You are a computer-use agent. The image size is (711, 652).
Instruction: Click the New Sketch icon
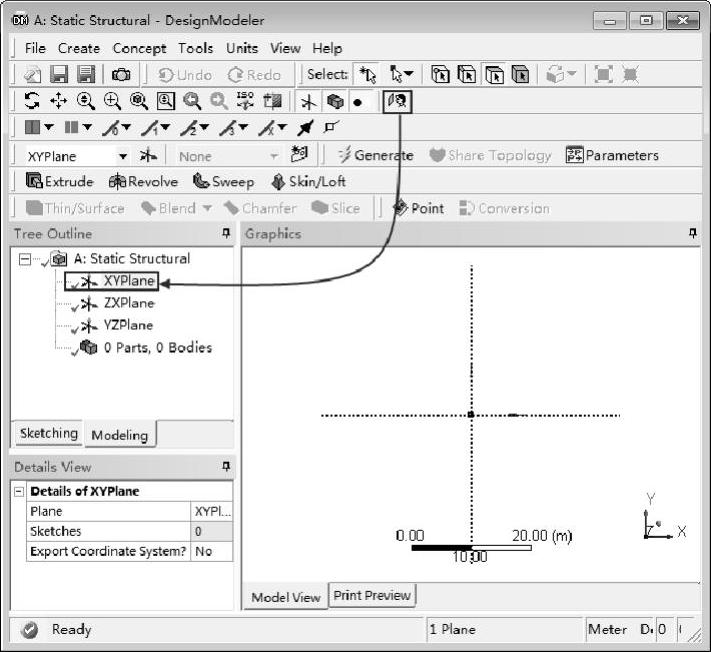tap(299, 155)
